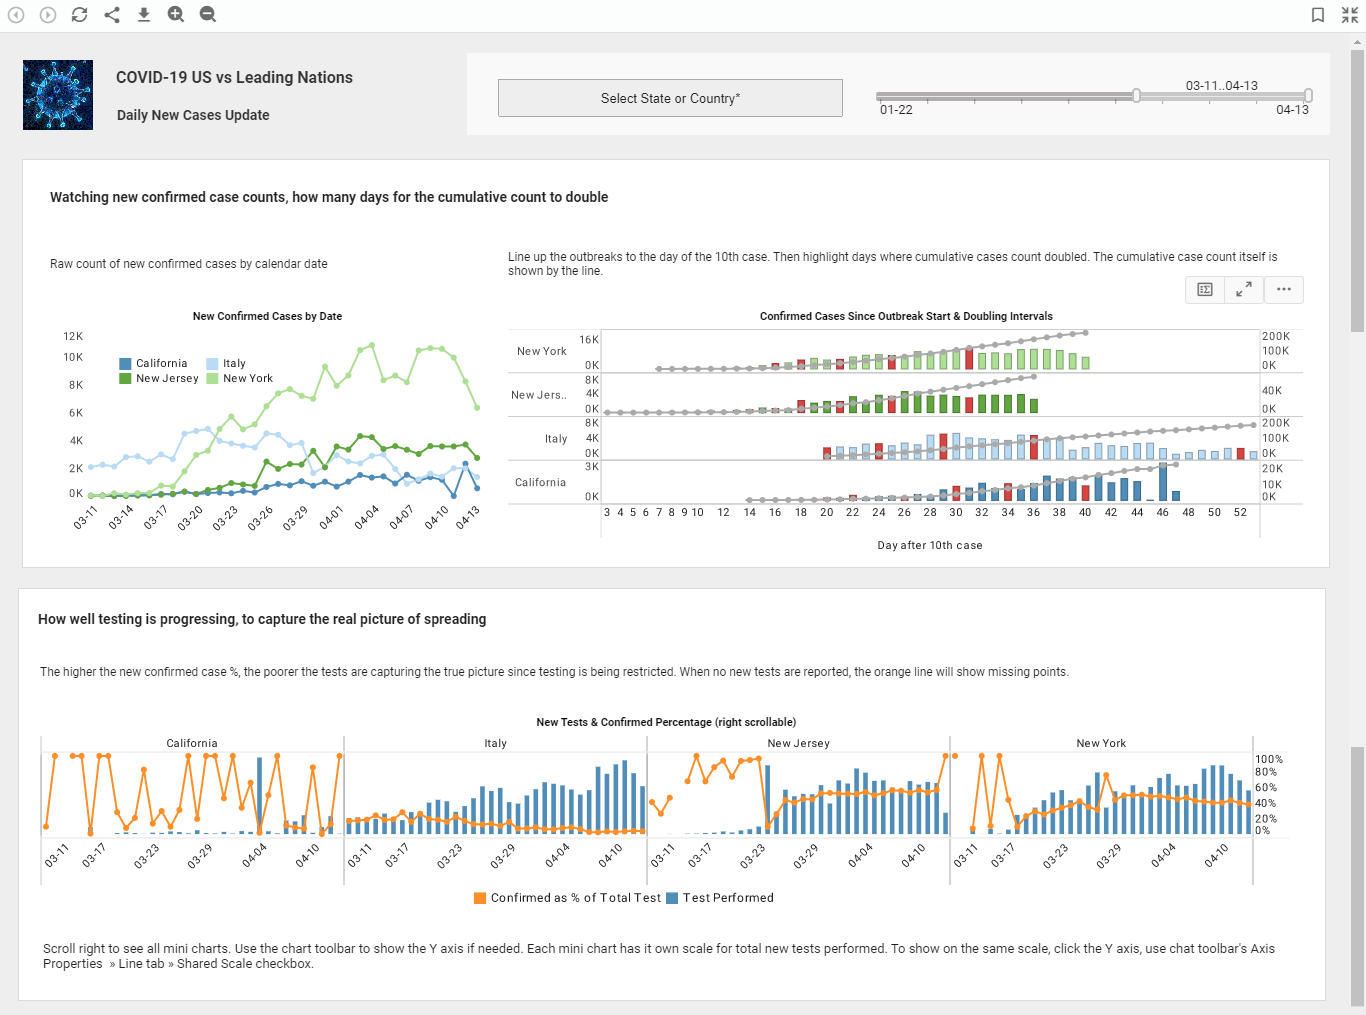Click the New York light-green legend swatch
This screenshot has width=1366, height=1015.
coord(212,379)
